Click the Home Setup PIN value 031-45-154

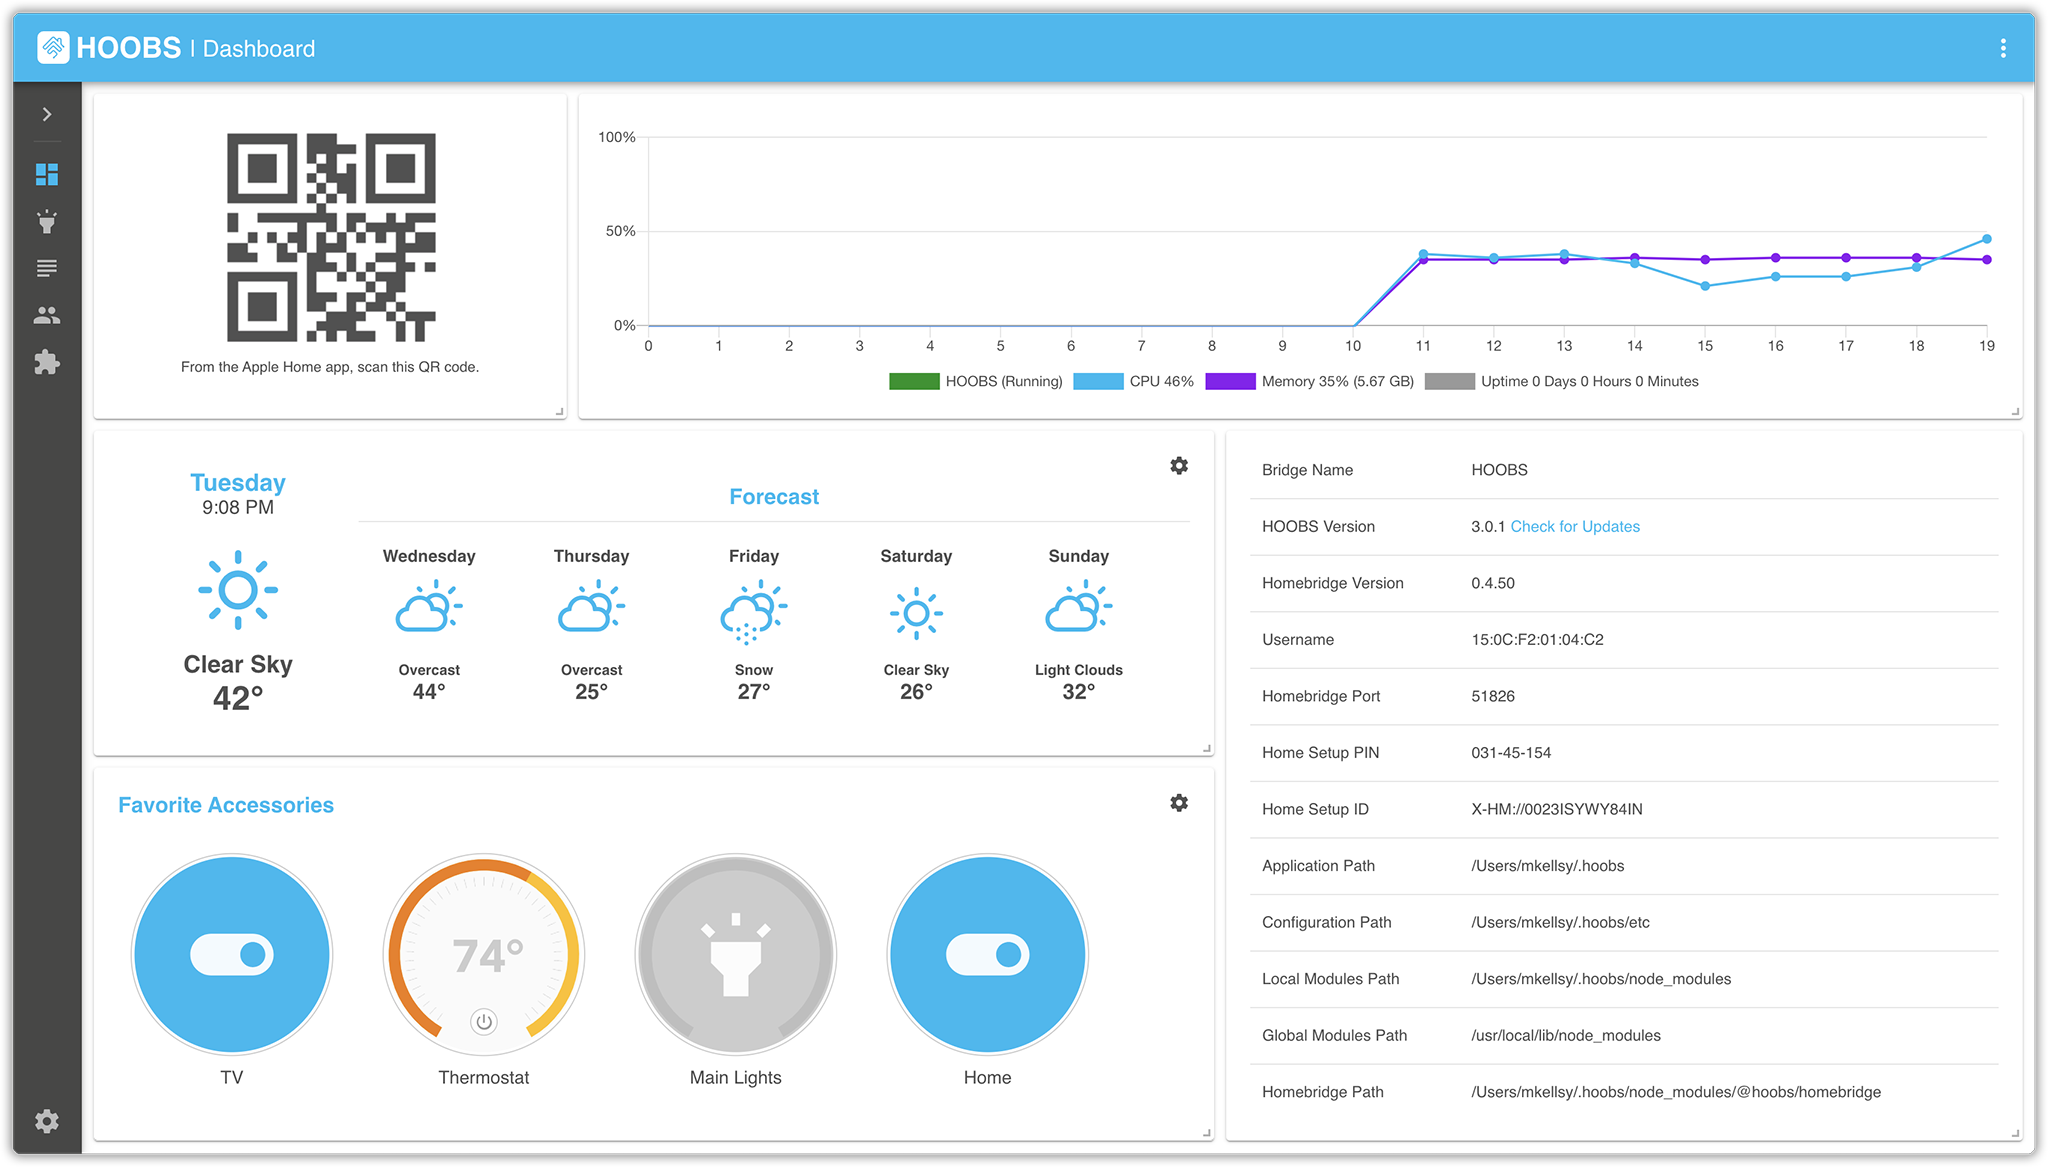(x=1511, y=753)
